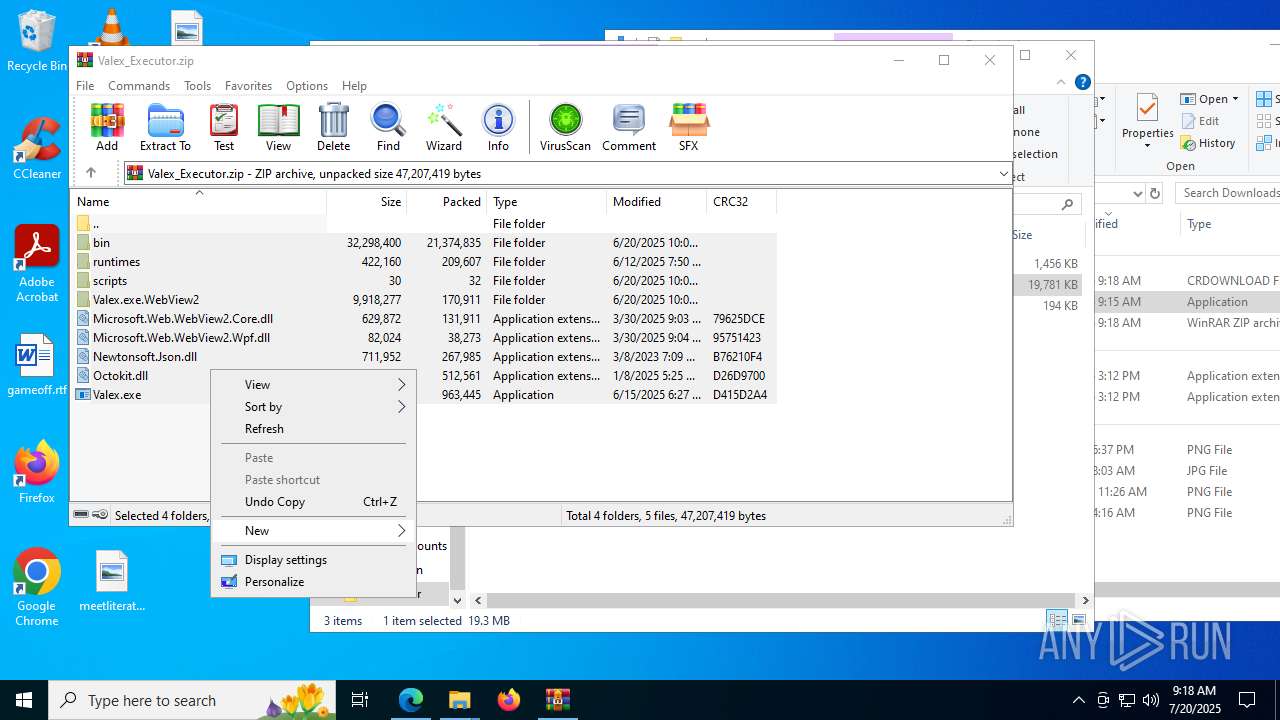Add a Comment to the archive
This screenshot has height=720, width=1280.
tap(629, 127)
